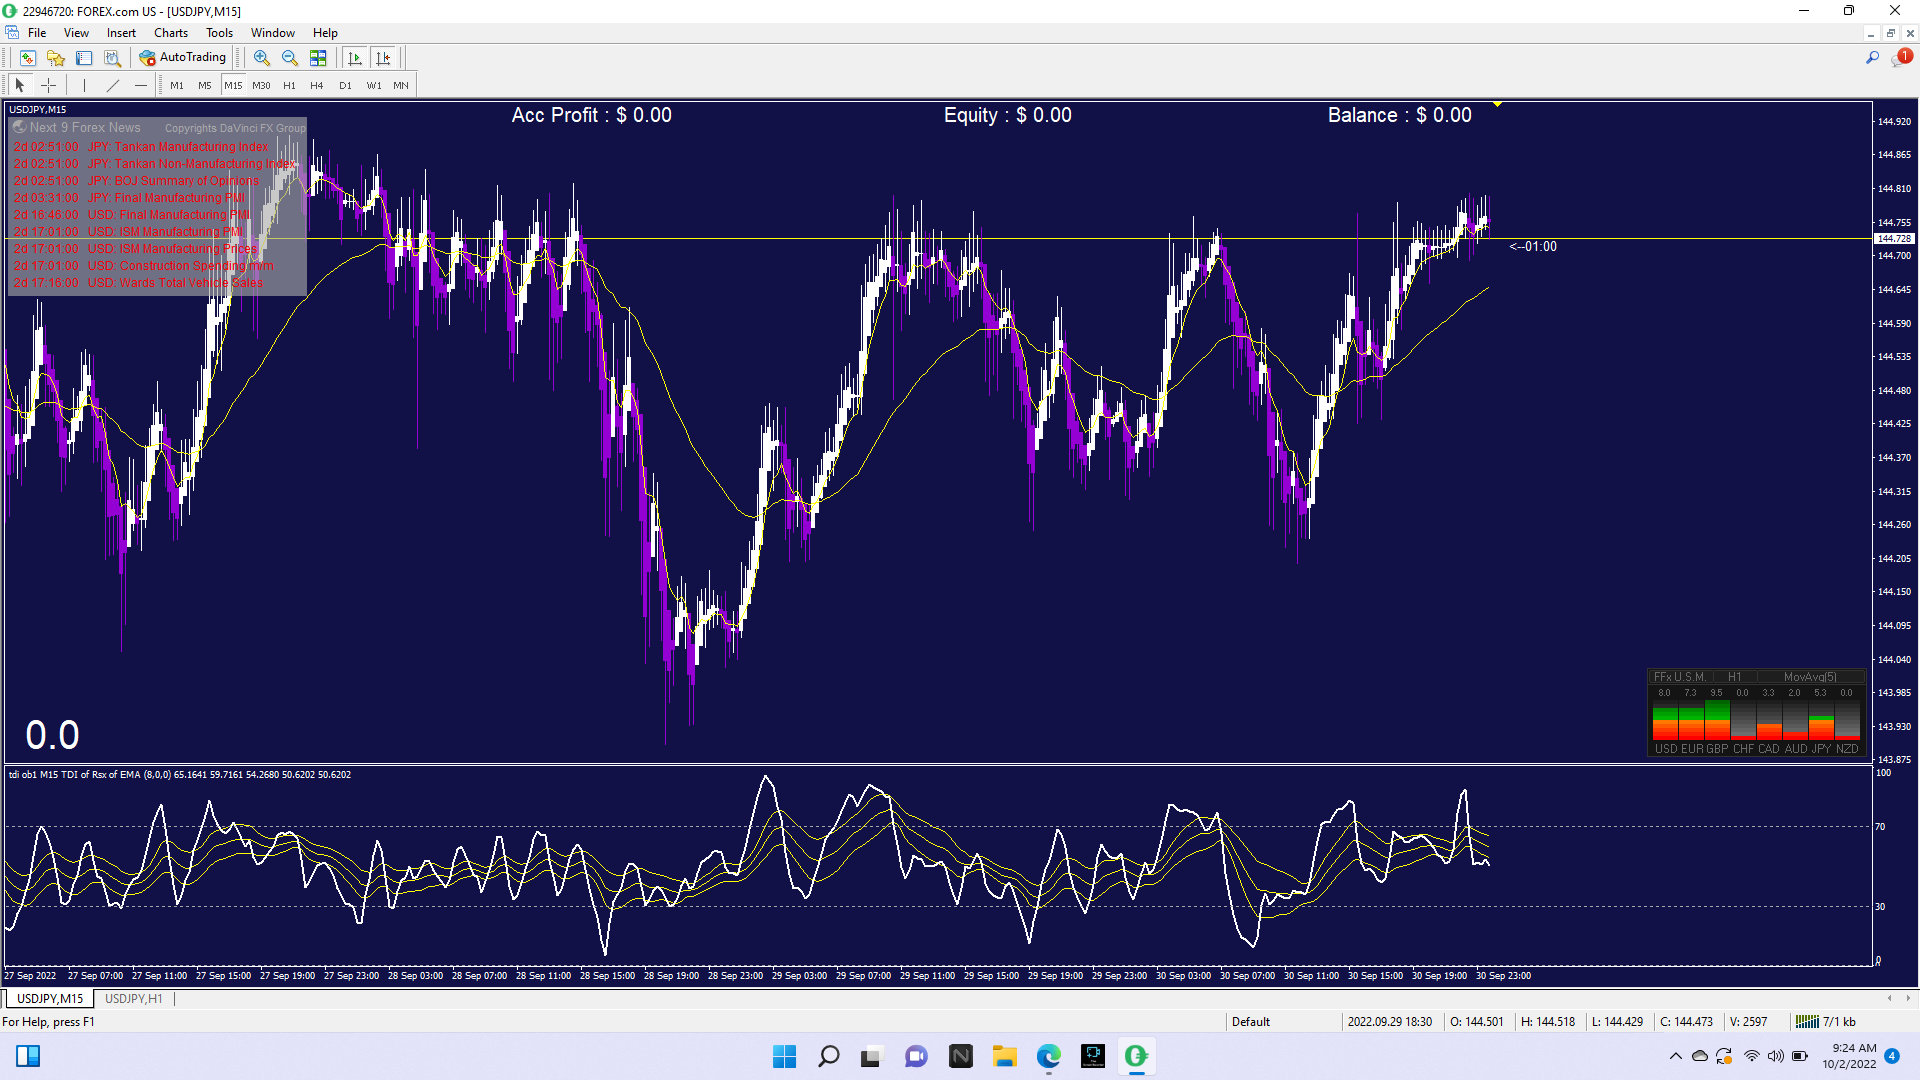
Task: Show hidden system tray icons chevron
Action: [1676, 1056]
